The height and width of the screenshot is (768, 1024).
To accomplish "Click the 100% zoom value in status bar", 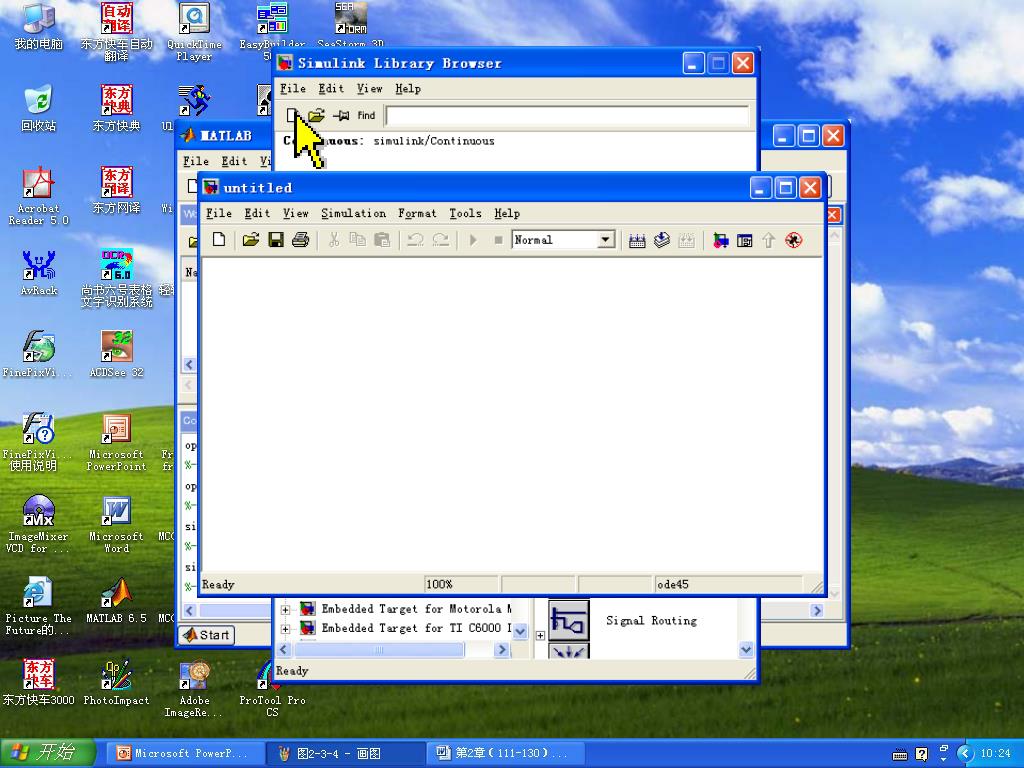I will point(439,584).
